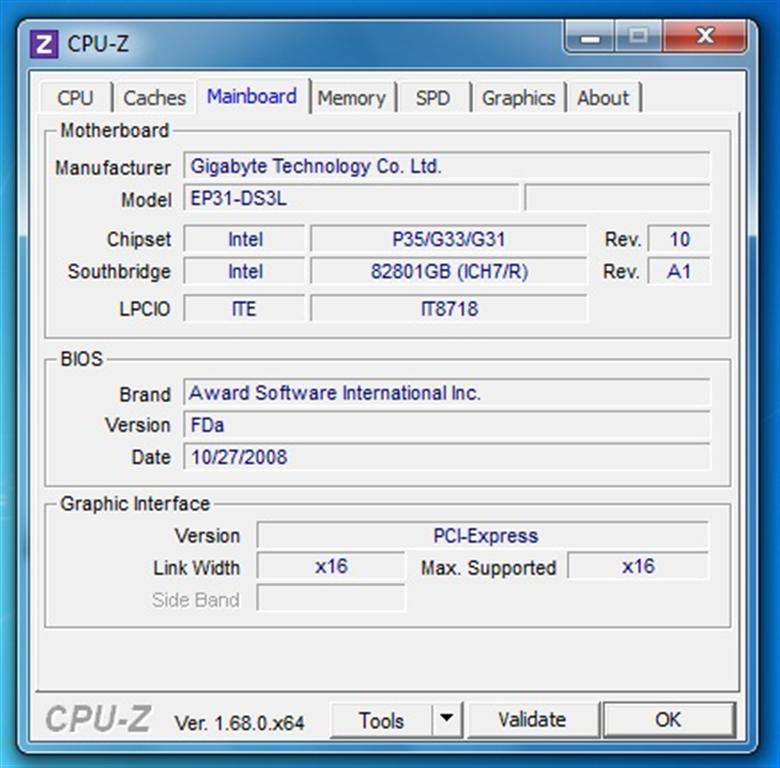The width and height of the screenshot is (780, 768).
Task: Click the Max. Supported value x16
Action: pyautogui.click(x=638, y=566)
